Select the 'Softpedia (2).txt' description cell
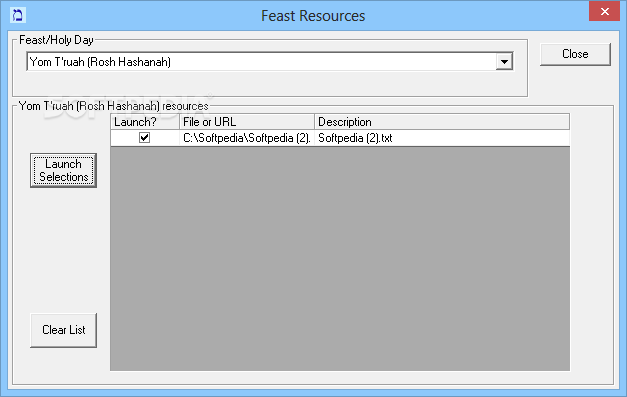627x397 pixels. point(442,138)
